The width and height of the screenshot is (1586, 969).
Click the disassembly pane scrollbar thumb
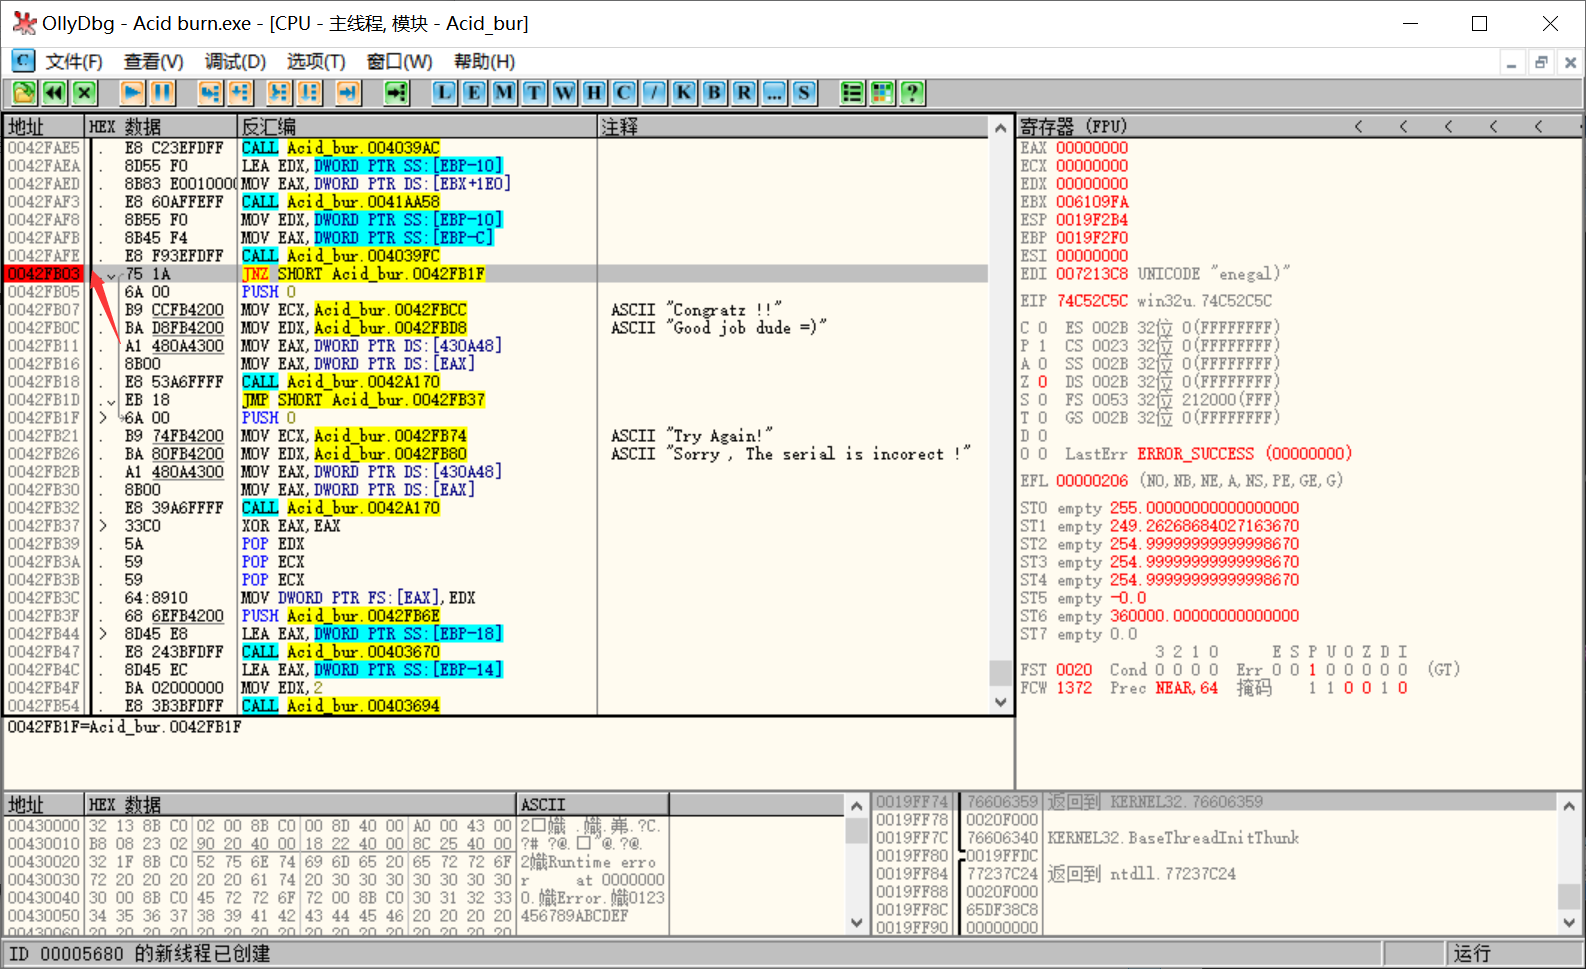(x=1000, y=672)
